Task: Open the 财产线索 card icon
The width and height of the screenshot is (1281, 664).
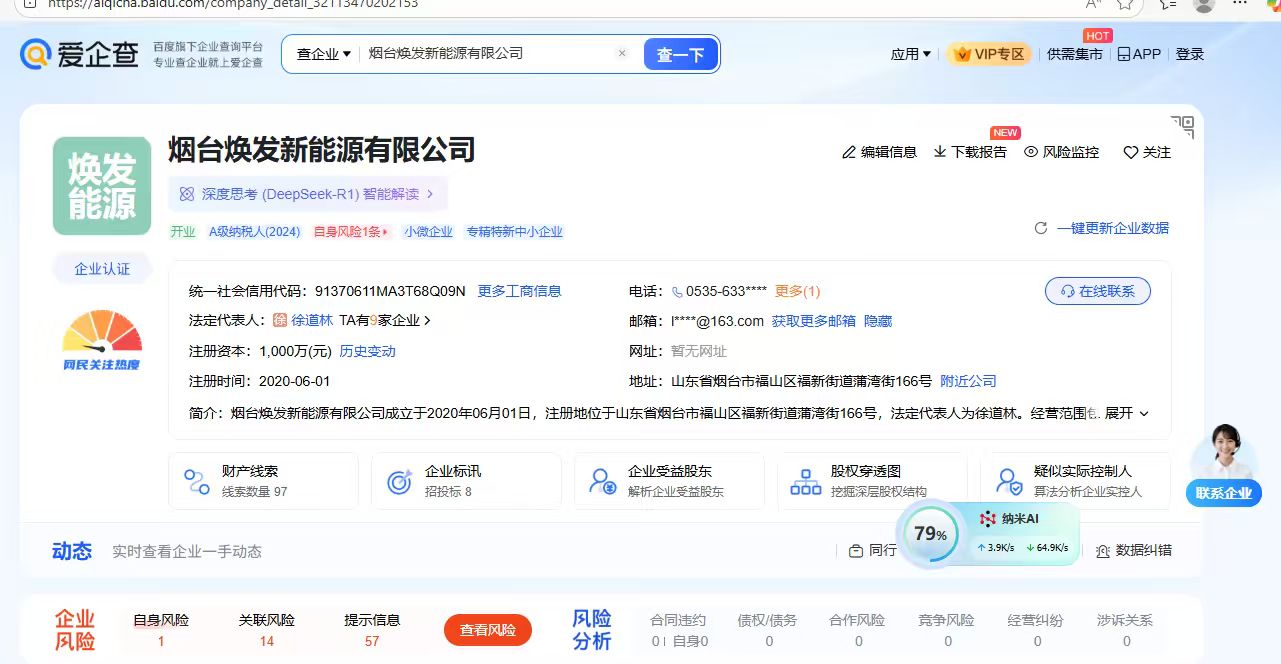Action: pos(197,481)
